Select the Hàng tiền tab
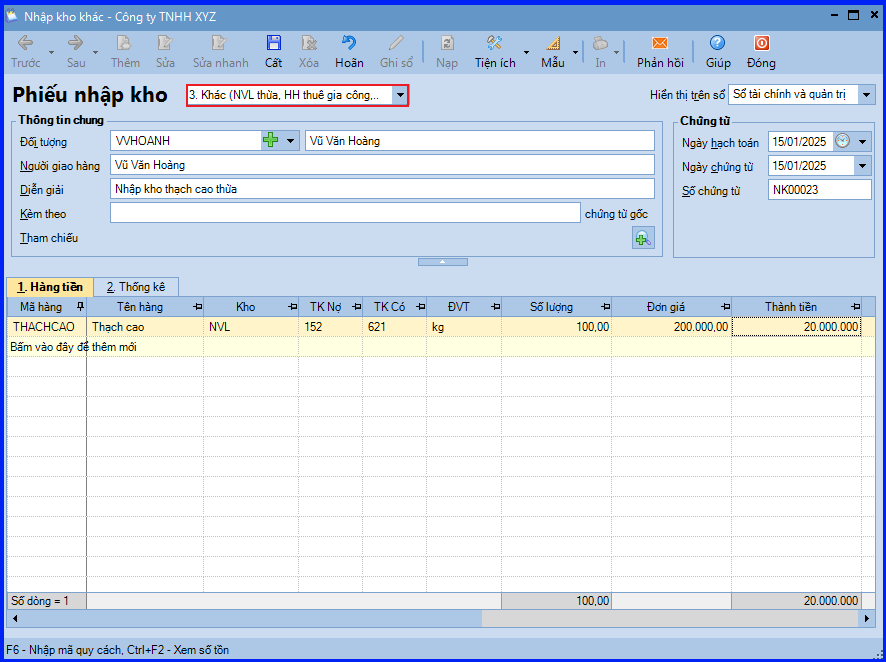 [49, 287]
